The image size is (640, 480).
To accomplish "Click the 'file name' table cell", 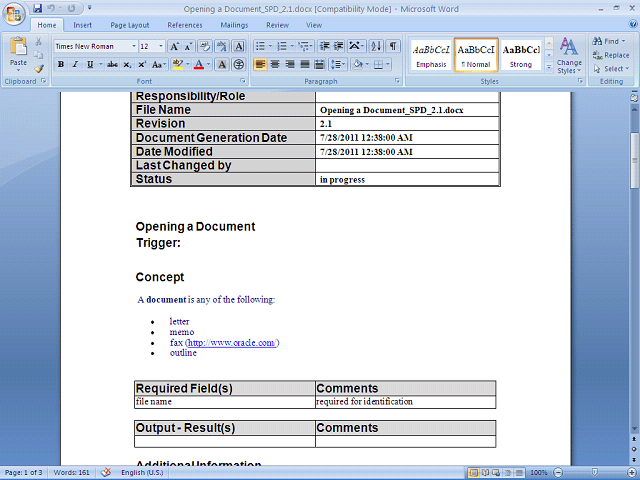I will [224, 402].
